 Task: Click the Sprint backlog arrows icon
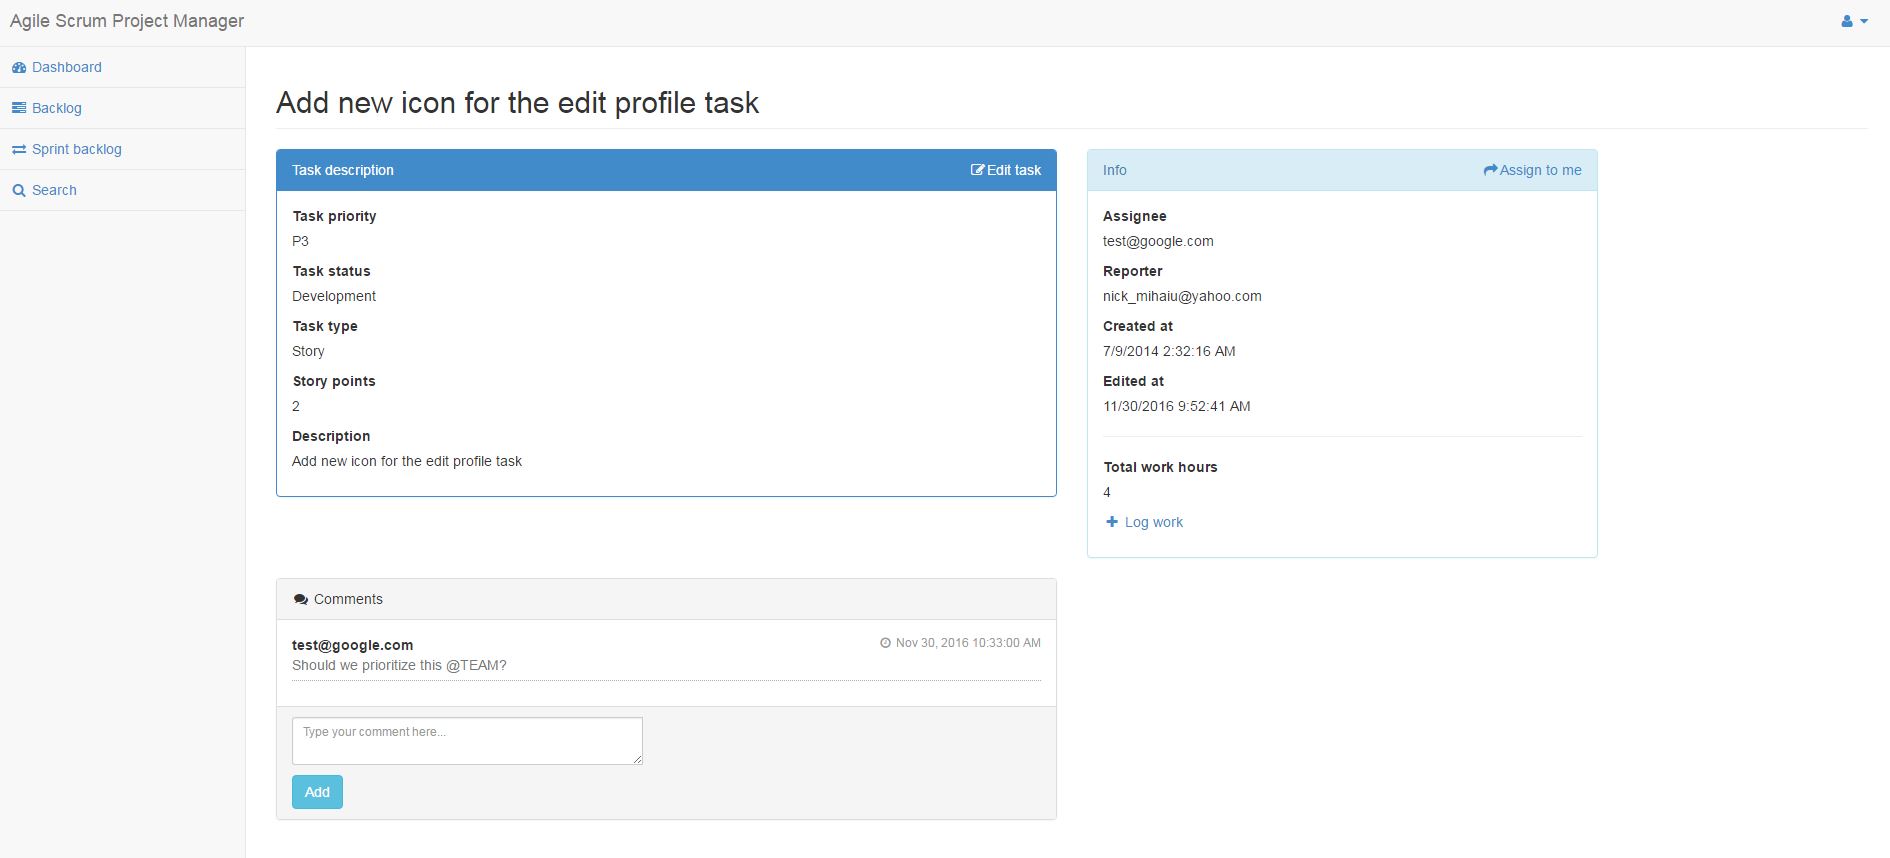click(x=19, y=149)
